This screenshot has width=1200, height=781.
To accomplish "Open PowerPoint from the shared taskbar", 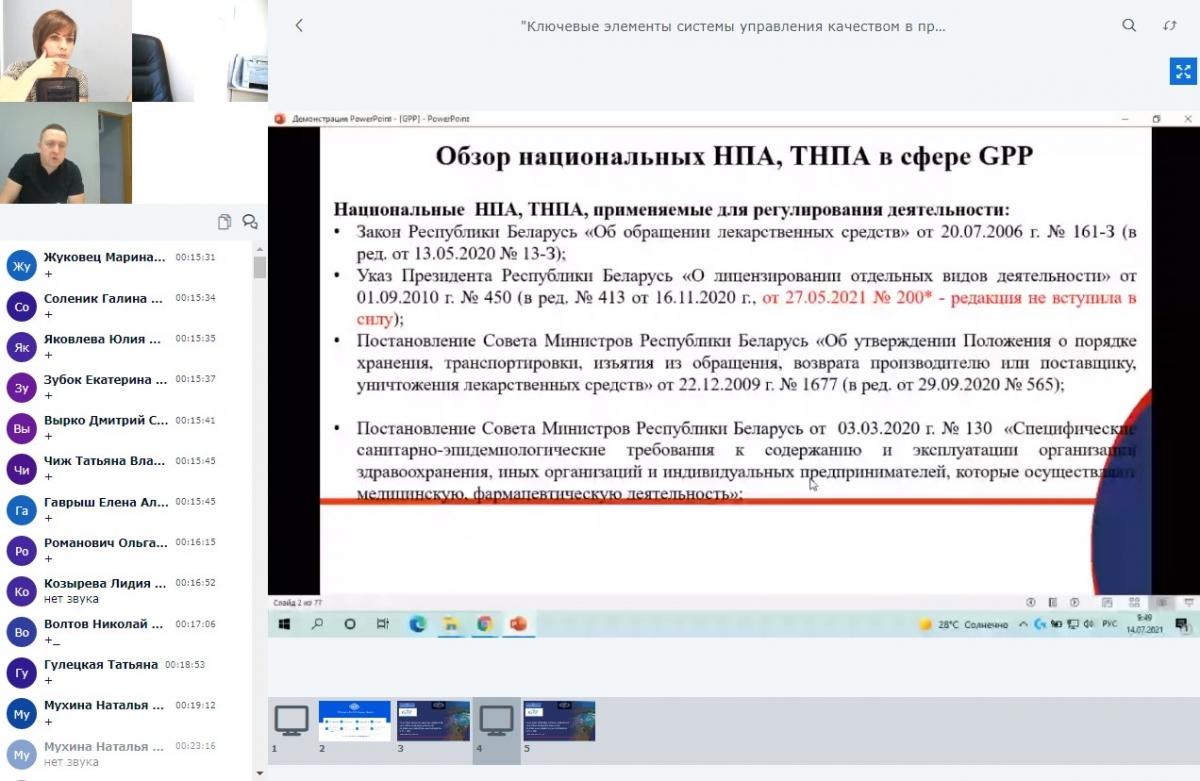I will pyautogui.click(x=518, y=624).
